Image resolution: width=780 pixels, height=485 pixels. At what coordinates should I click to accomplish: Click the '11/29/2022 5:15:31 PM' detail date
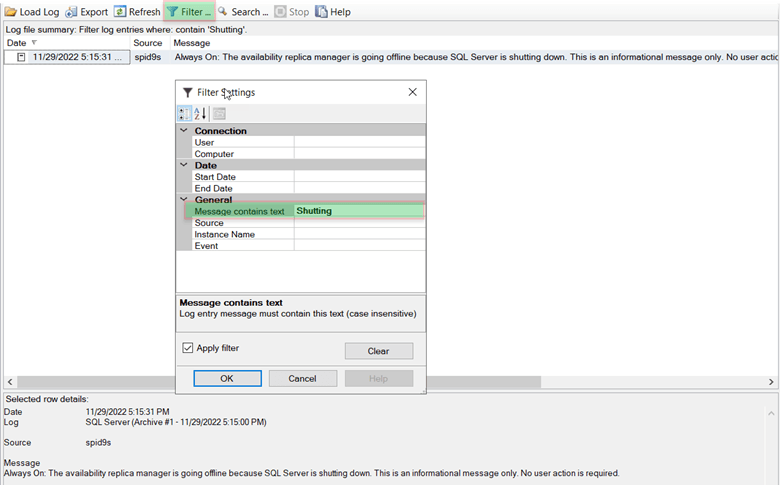point(127,411)
